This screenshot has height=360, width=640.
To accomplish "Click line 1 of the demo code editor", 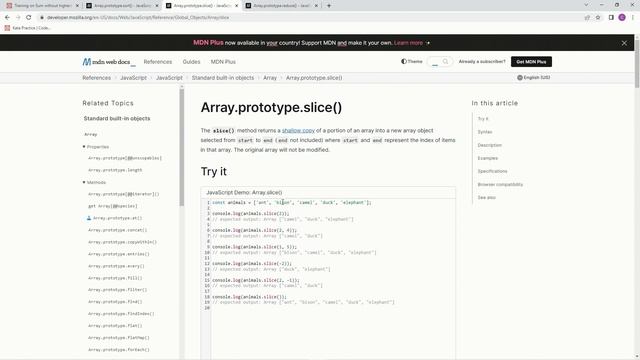I will pos(292,202).
